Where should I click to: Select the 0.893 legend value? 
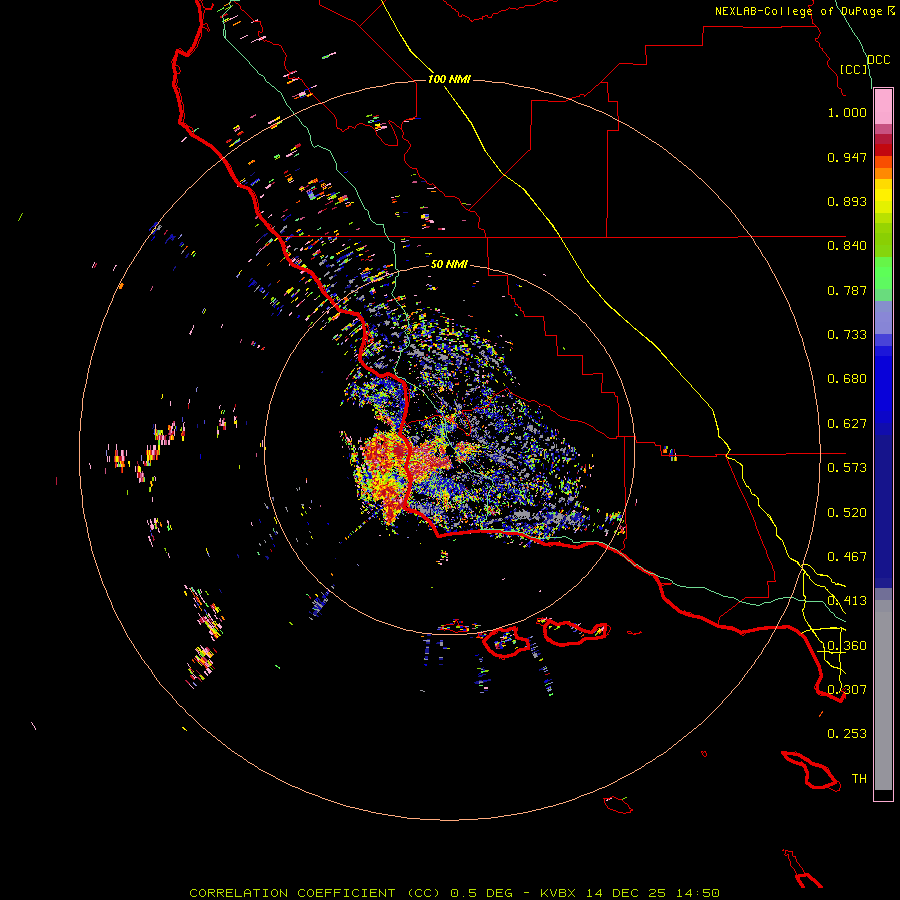[x=847, y=201]
